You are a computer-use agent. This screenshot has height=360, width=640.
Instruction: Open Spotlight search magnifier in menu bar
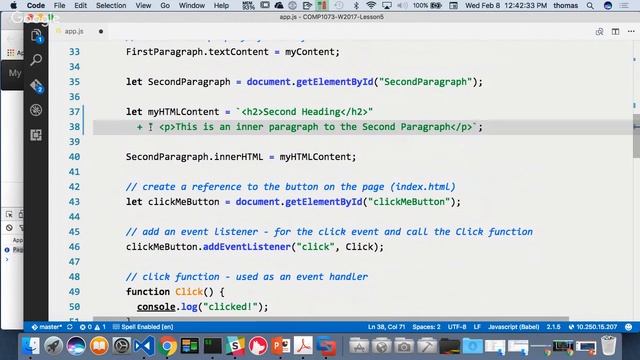(x=590, y=5)
